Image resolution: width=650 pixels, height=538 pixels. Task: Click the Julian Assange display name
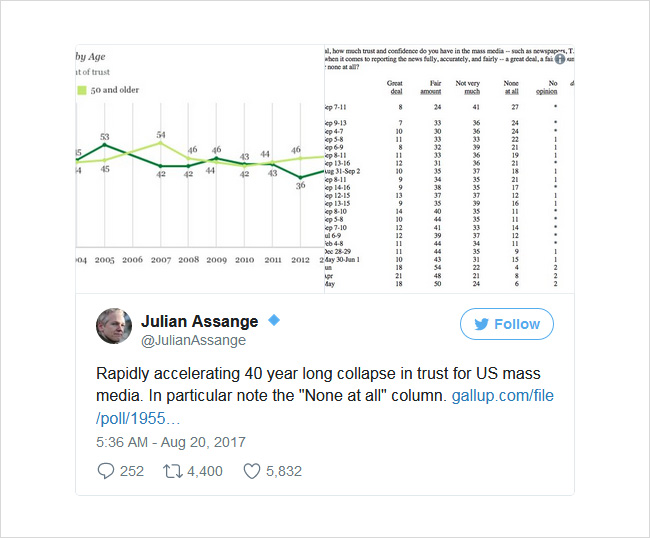[x=199, y=321]
